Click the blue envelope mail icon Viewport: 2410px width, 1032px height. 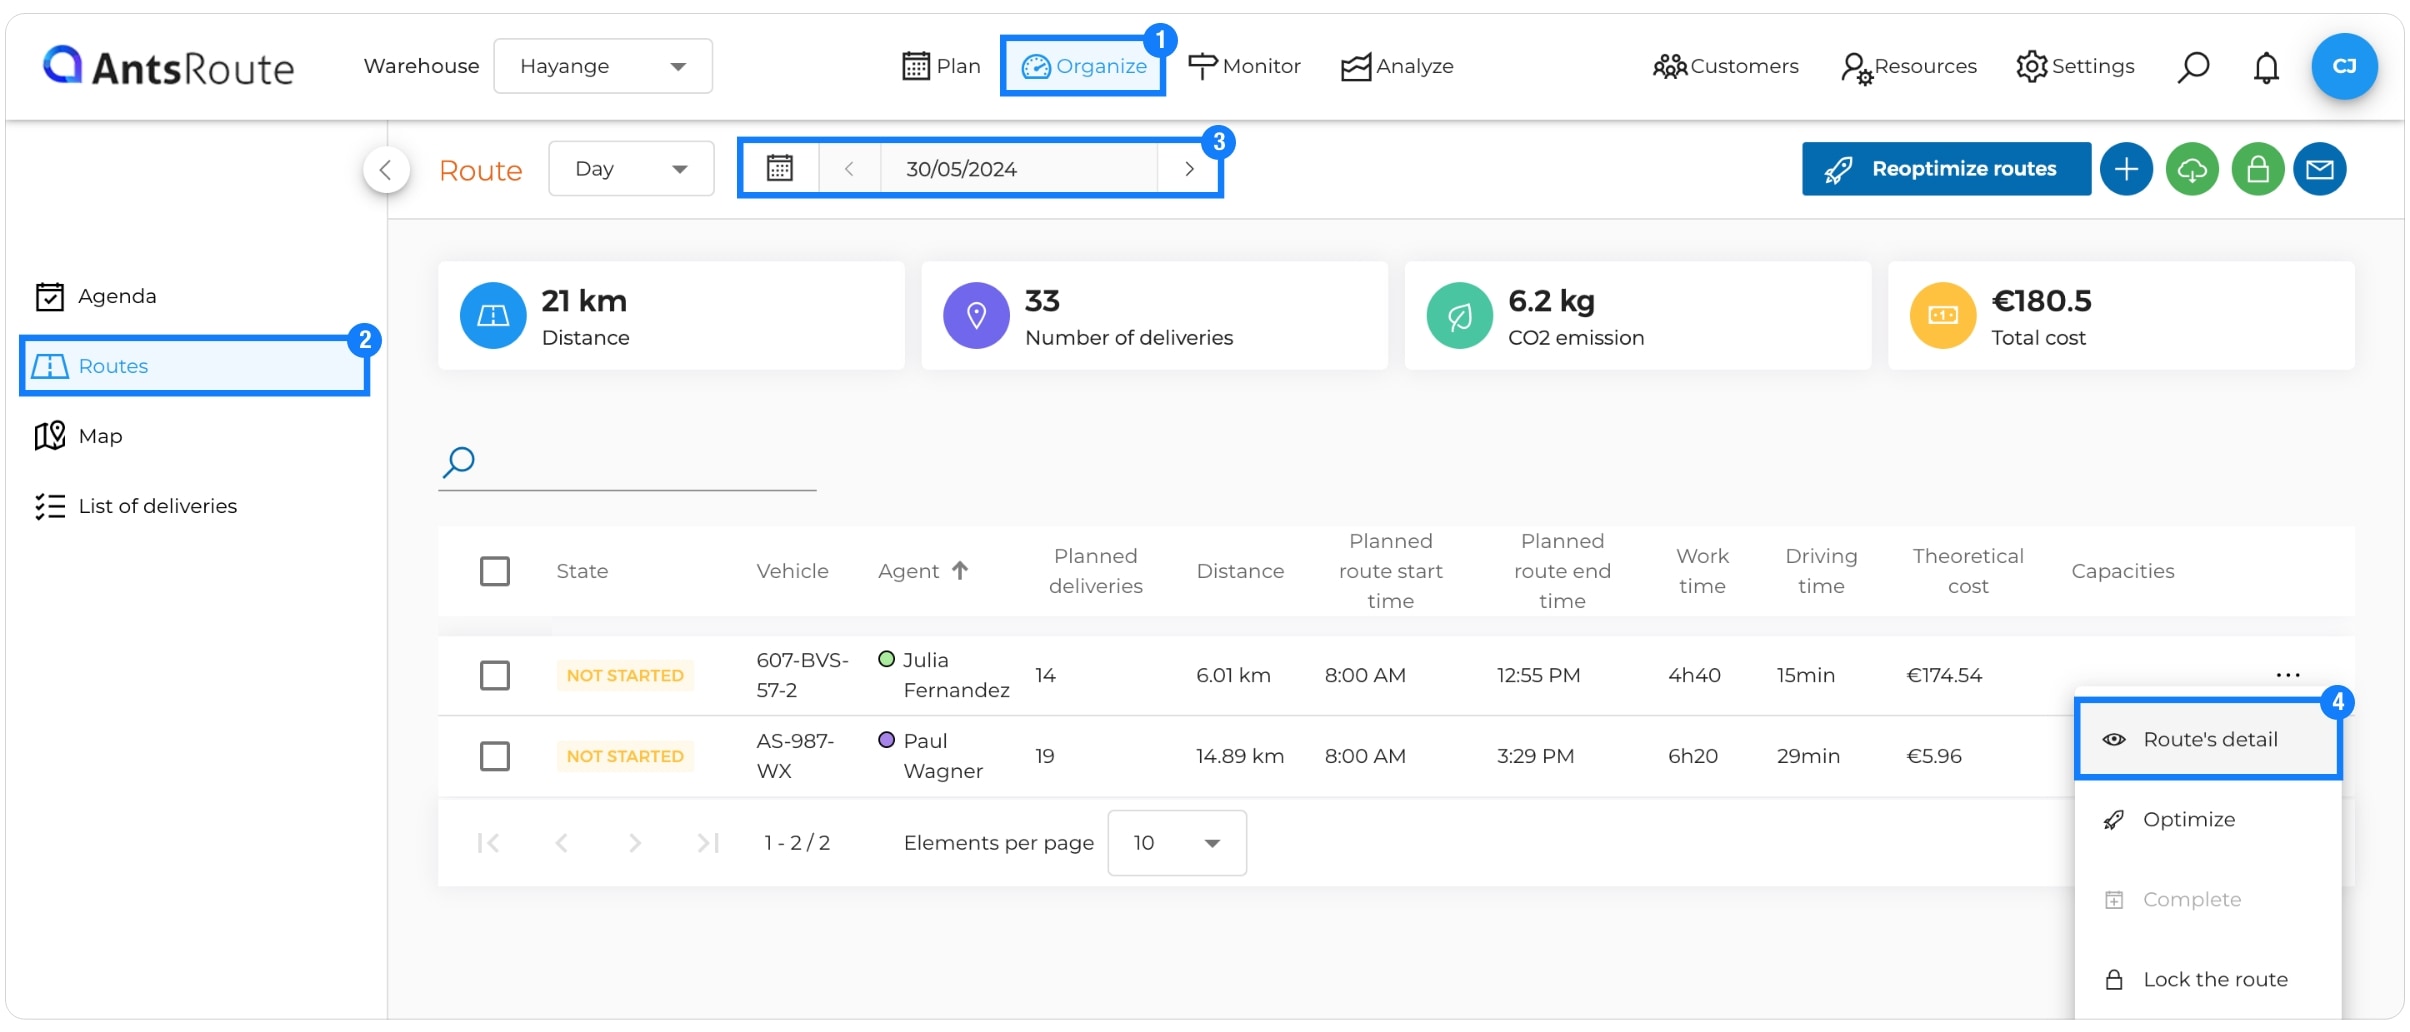pyautogui.click(x=2320, y=169)
